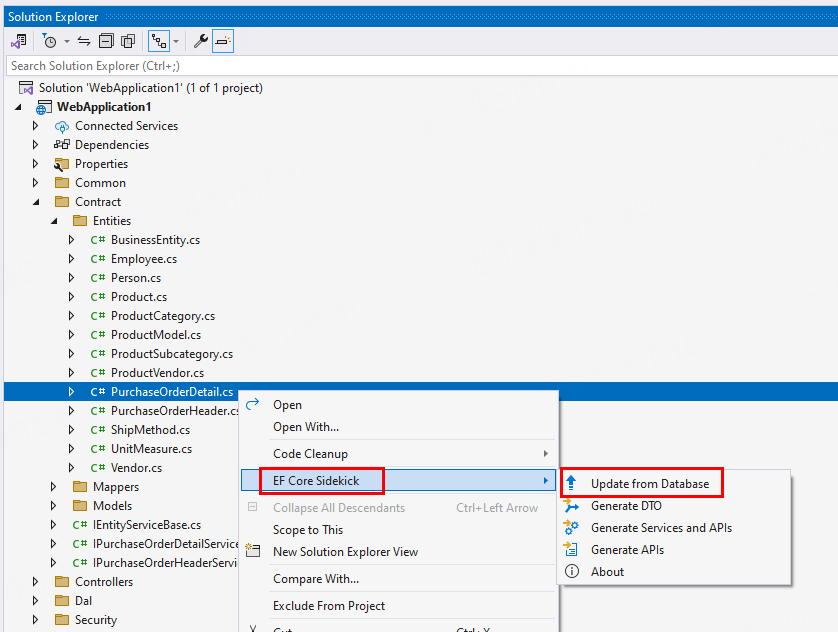Toggle the Preview Selected Items button
Screen dimensions: 838x632
pyautogui.click(x=223, y=41)
